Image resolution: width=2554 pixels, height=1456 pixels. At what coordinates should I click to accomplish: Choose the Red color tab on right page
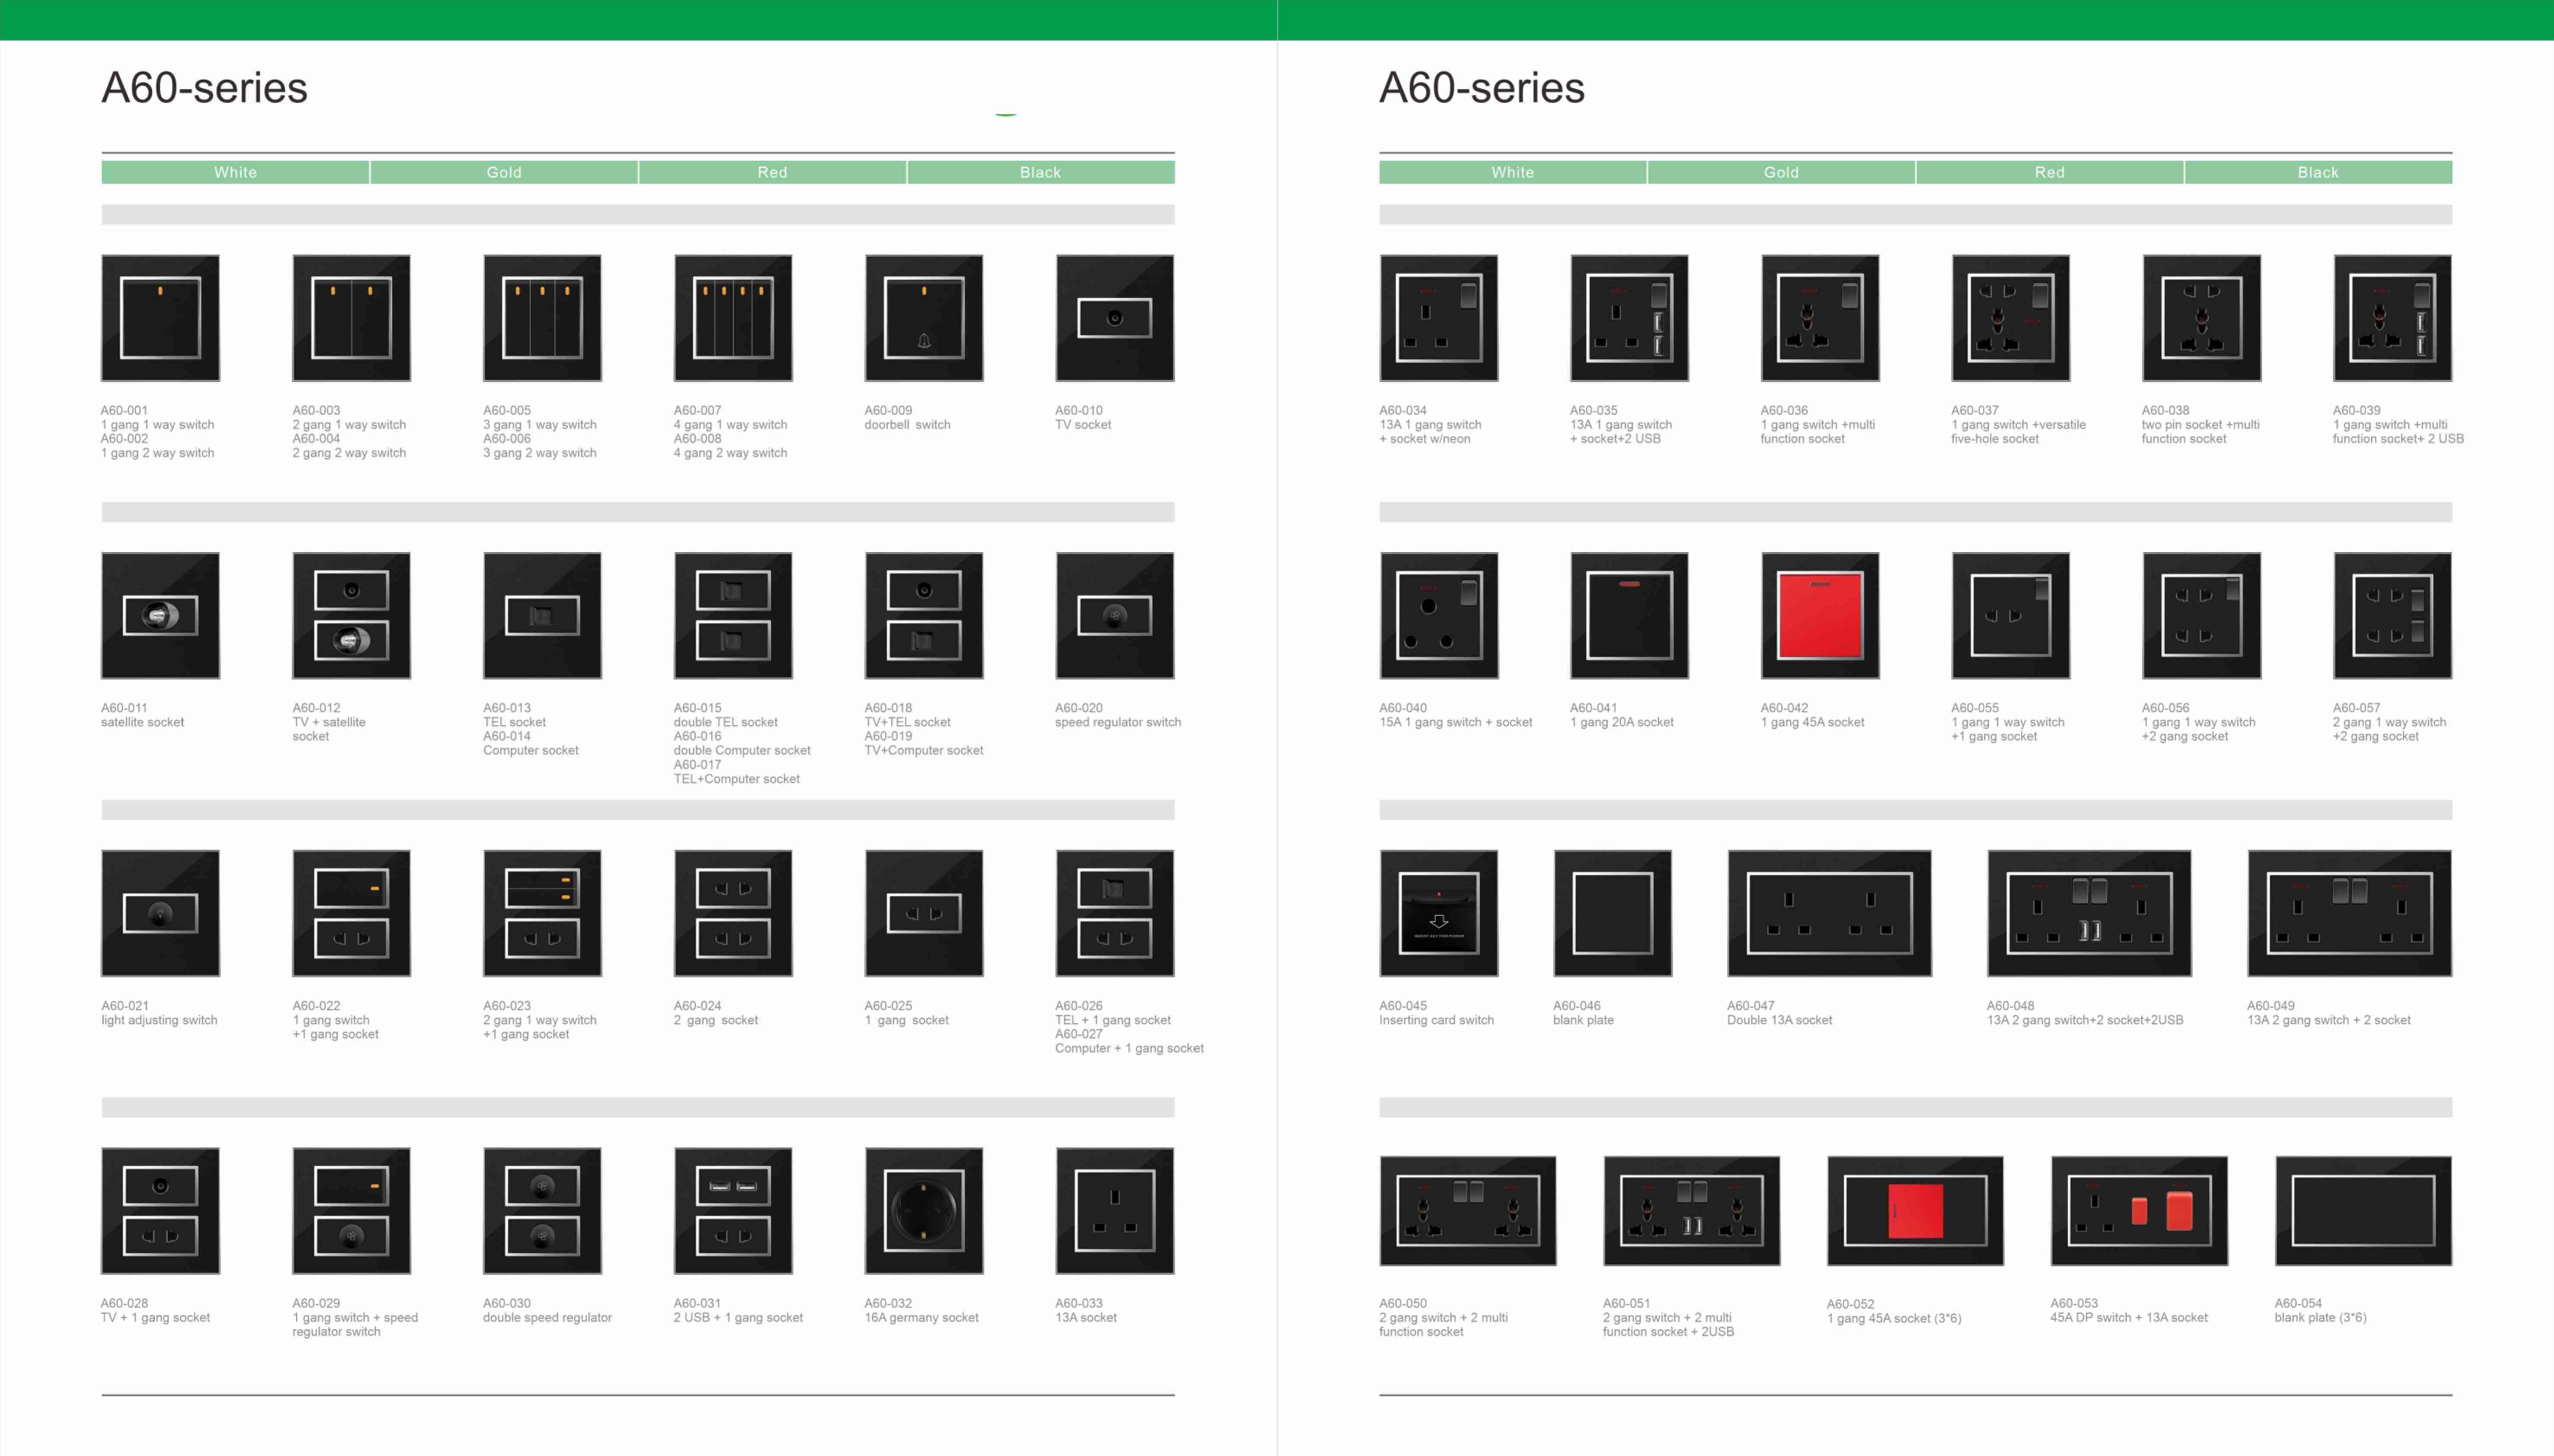coord(2050,172)
